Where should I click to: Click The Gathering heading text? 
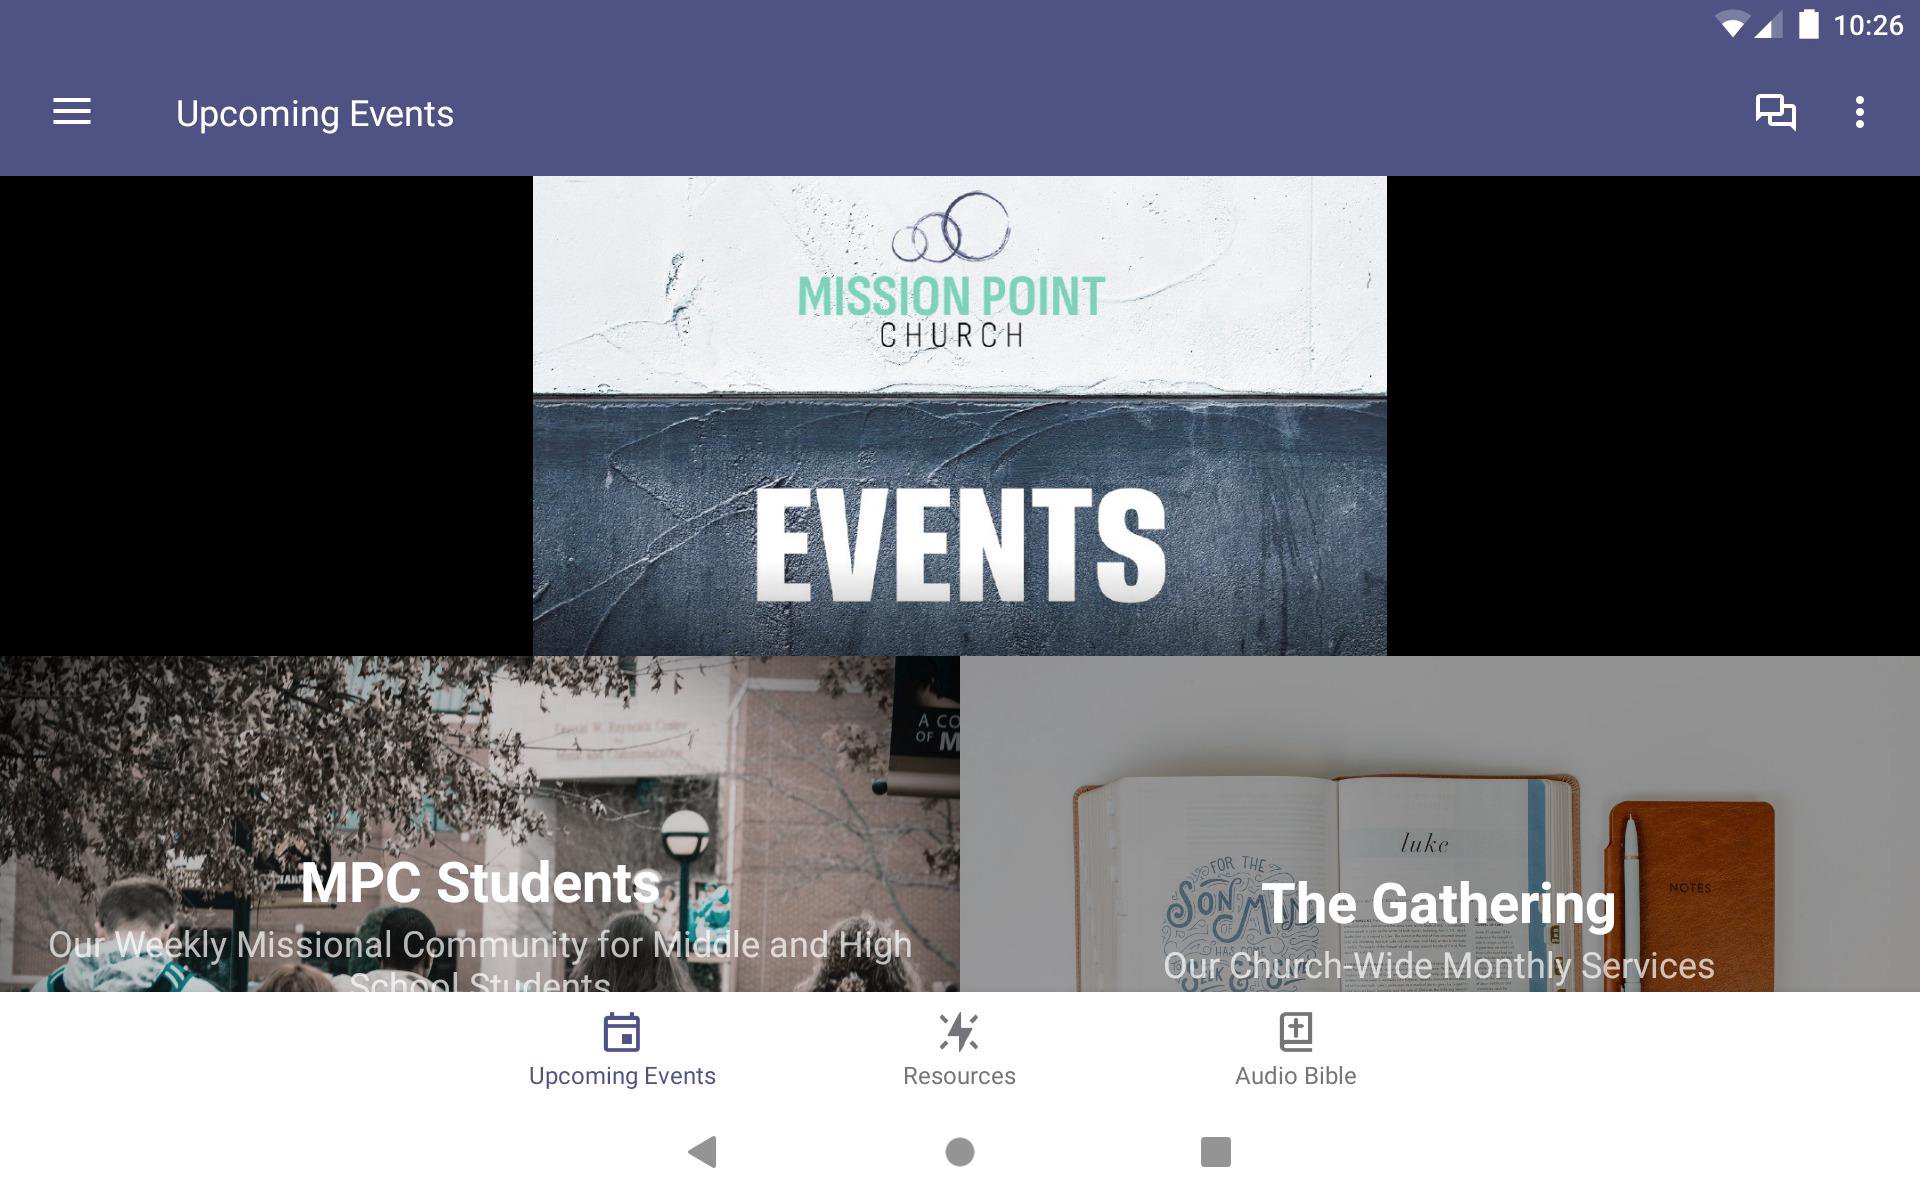(x=1439, y=904)
